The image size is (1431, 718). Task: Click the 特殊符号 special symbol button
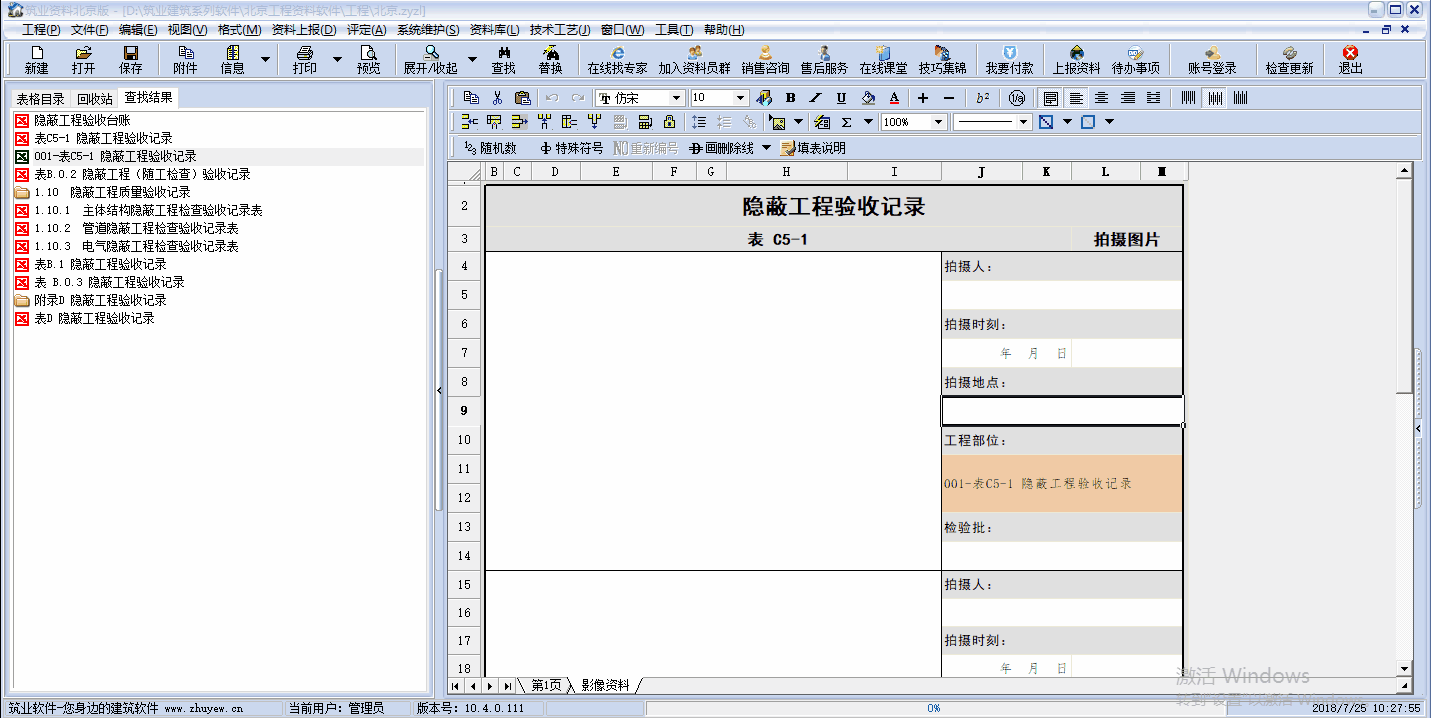pos(571,148)
